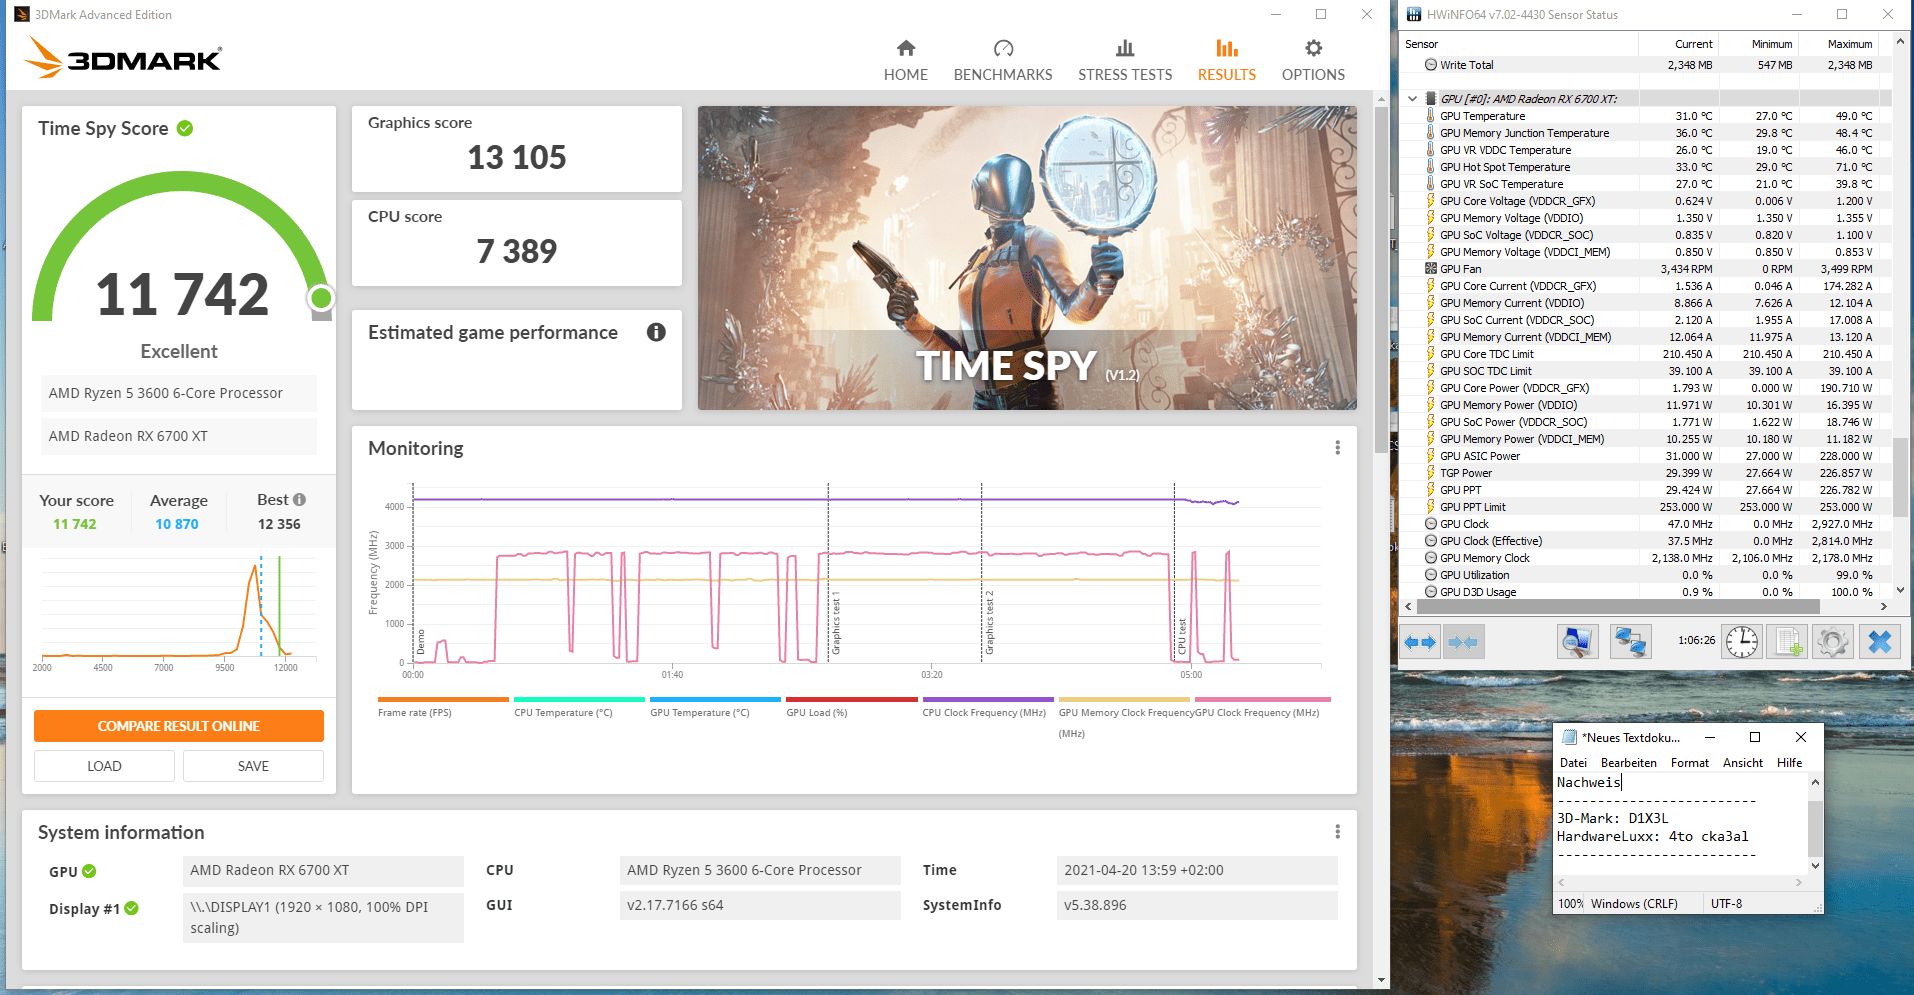Open the BENCHMARKS tab

[x=1003, y=60]
